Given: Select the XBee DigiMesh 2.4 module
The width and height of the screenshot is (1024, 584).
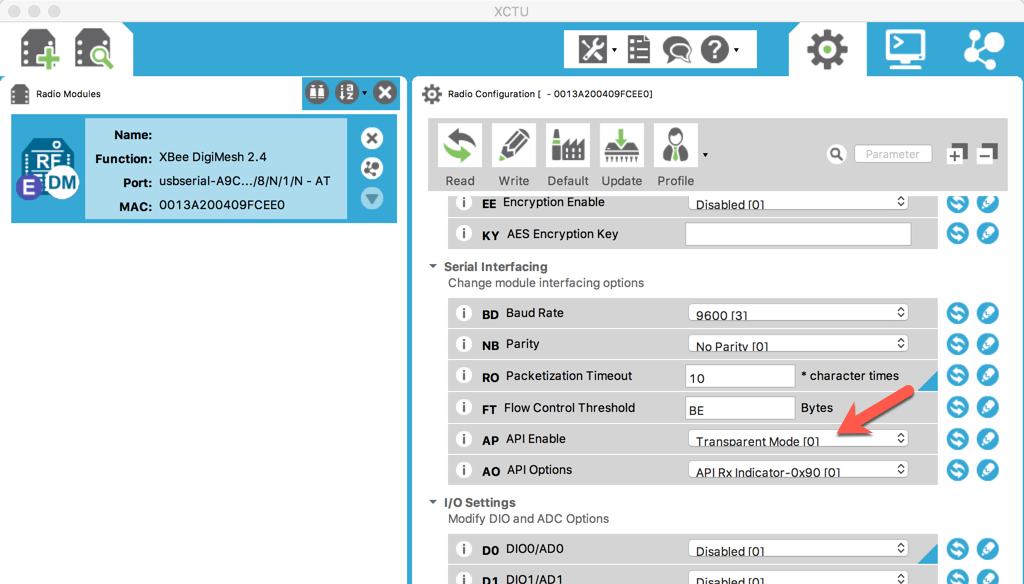Looking at the screenshot, I should point(204,169).
